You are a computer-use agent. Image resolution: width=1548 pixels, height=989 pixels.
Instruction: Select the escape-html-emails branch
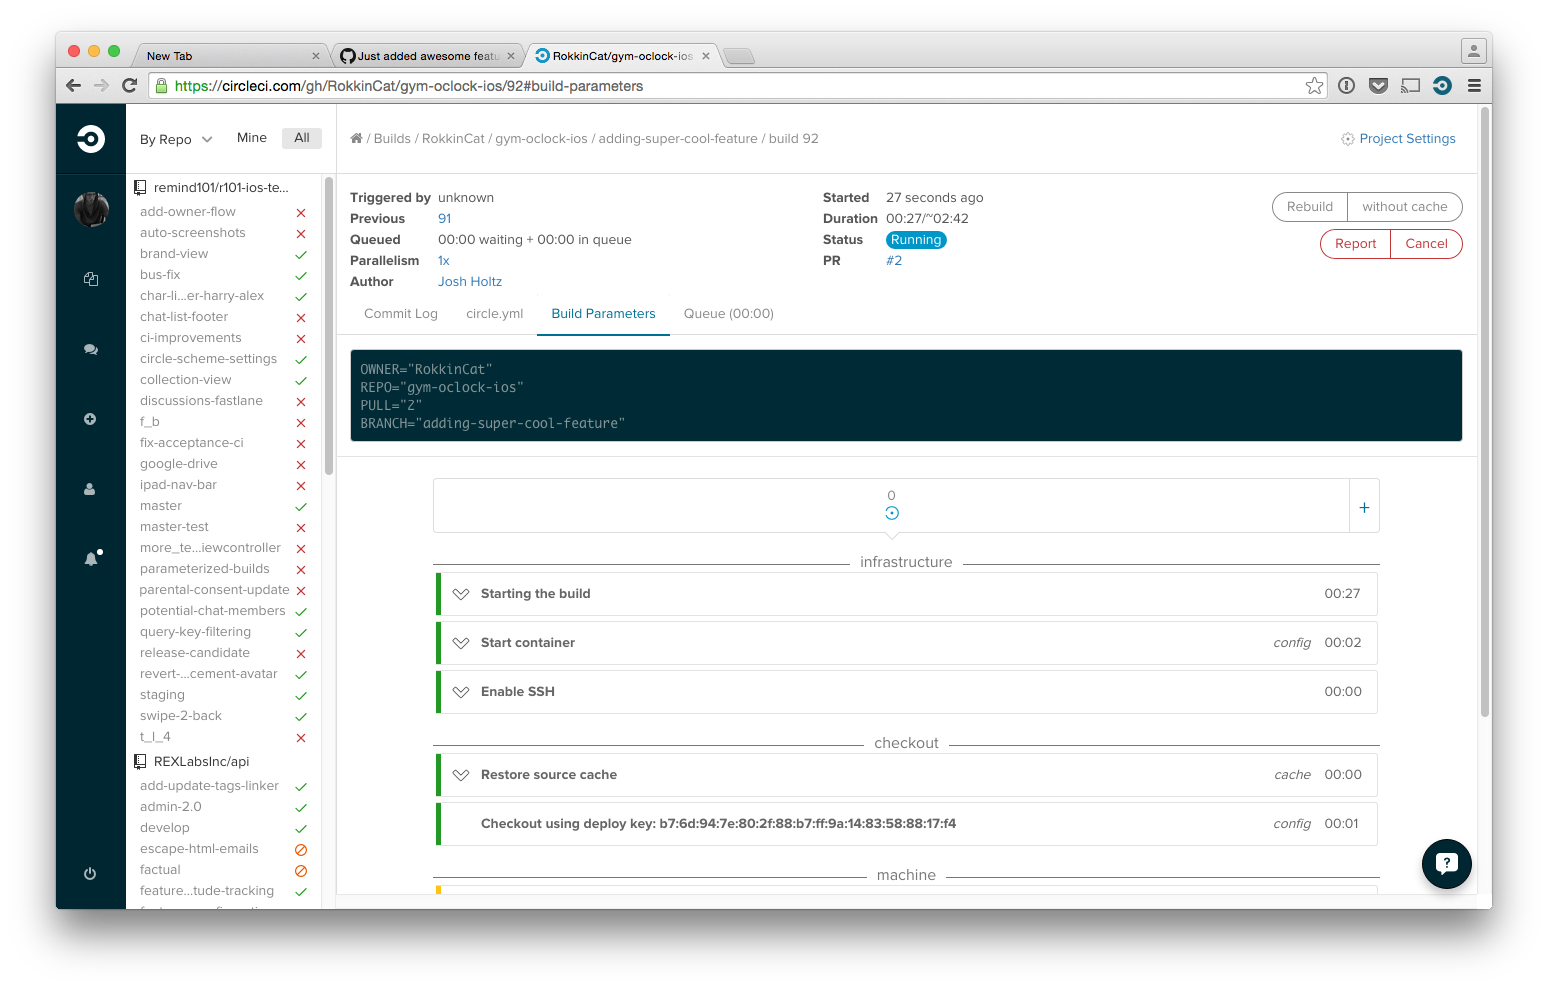pos(199,849)
